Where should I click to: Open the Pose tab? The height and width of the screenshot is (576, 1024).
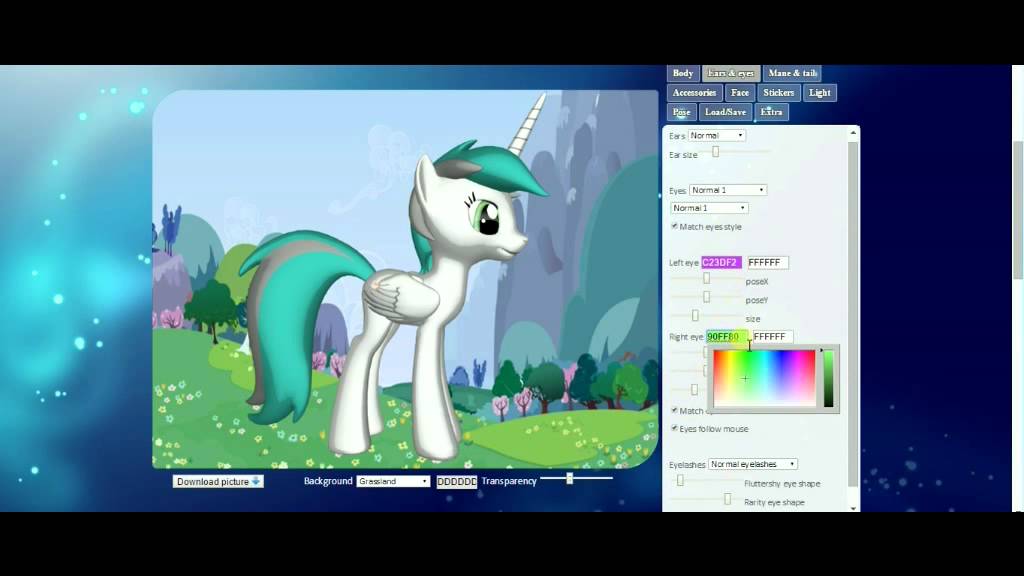click(x=681, y=112)
